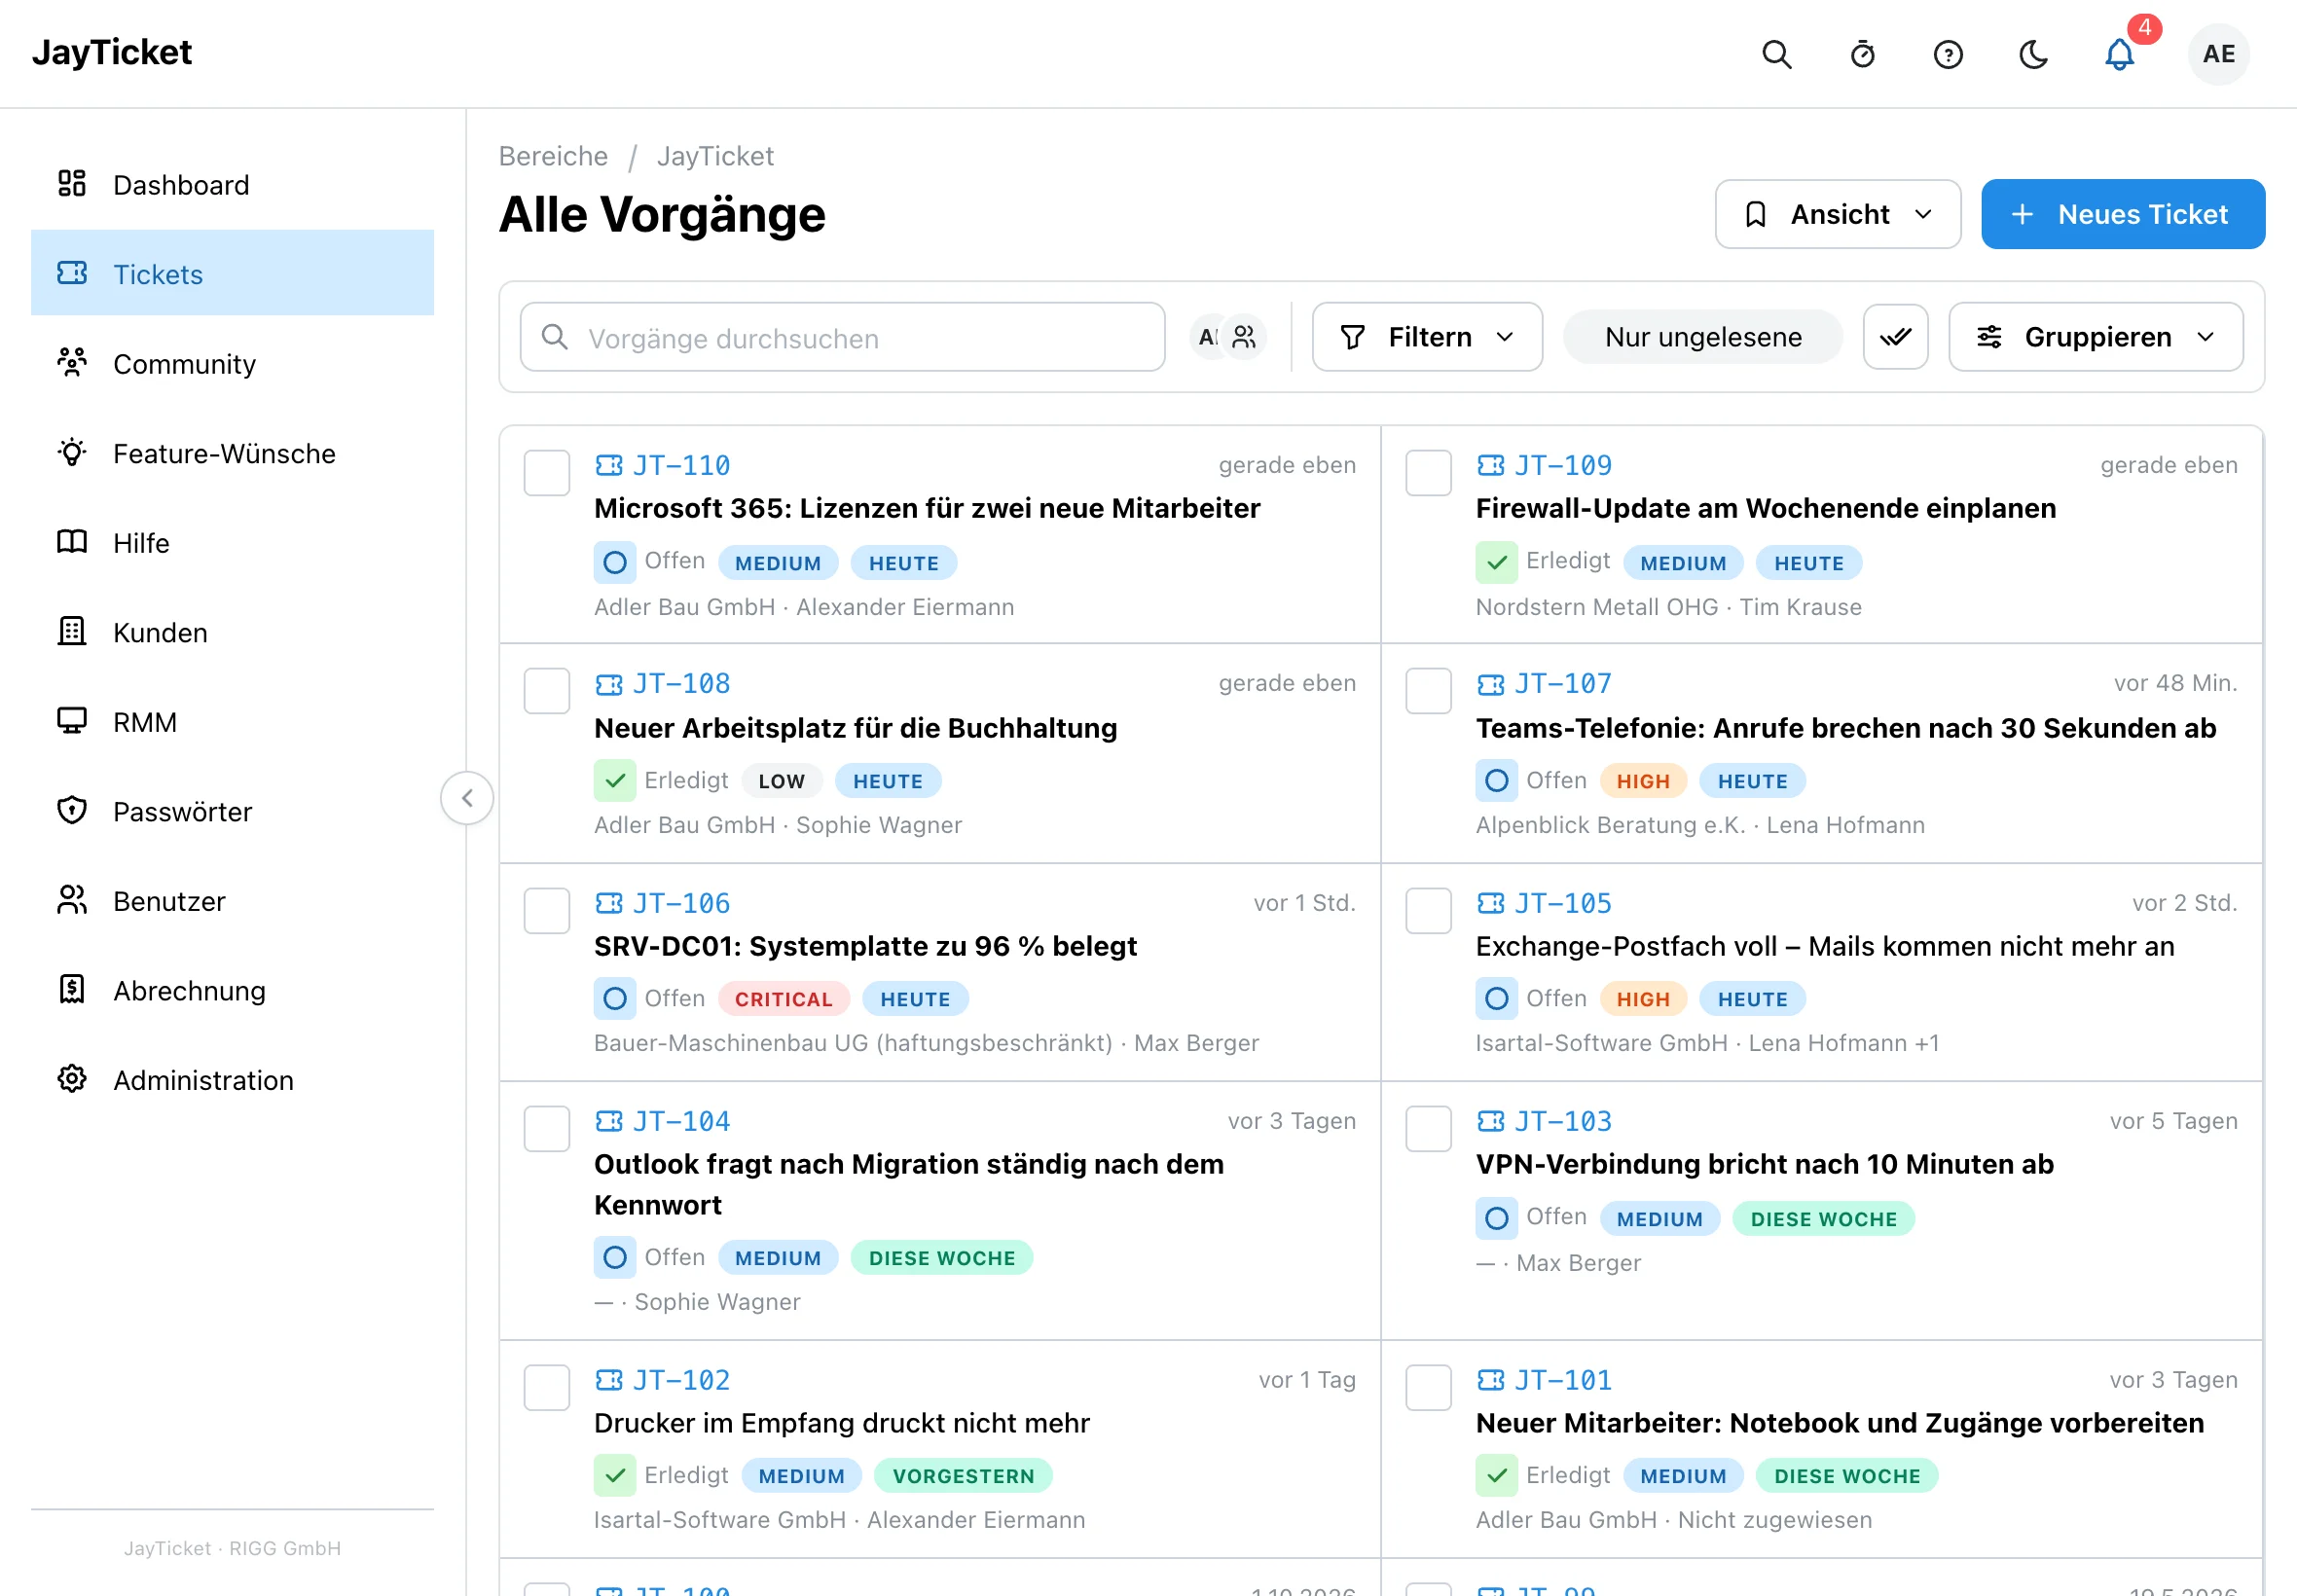Click the mark-all-read double check icon

click(x=1895, y=337)
